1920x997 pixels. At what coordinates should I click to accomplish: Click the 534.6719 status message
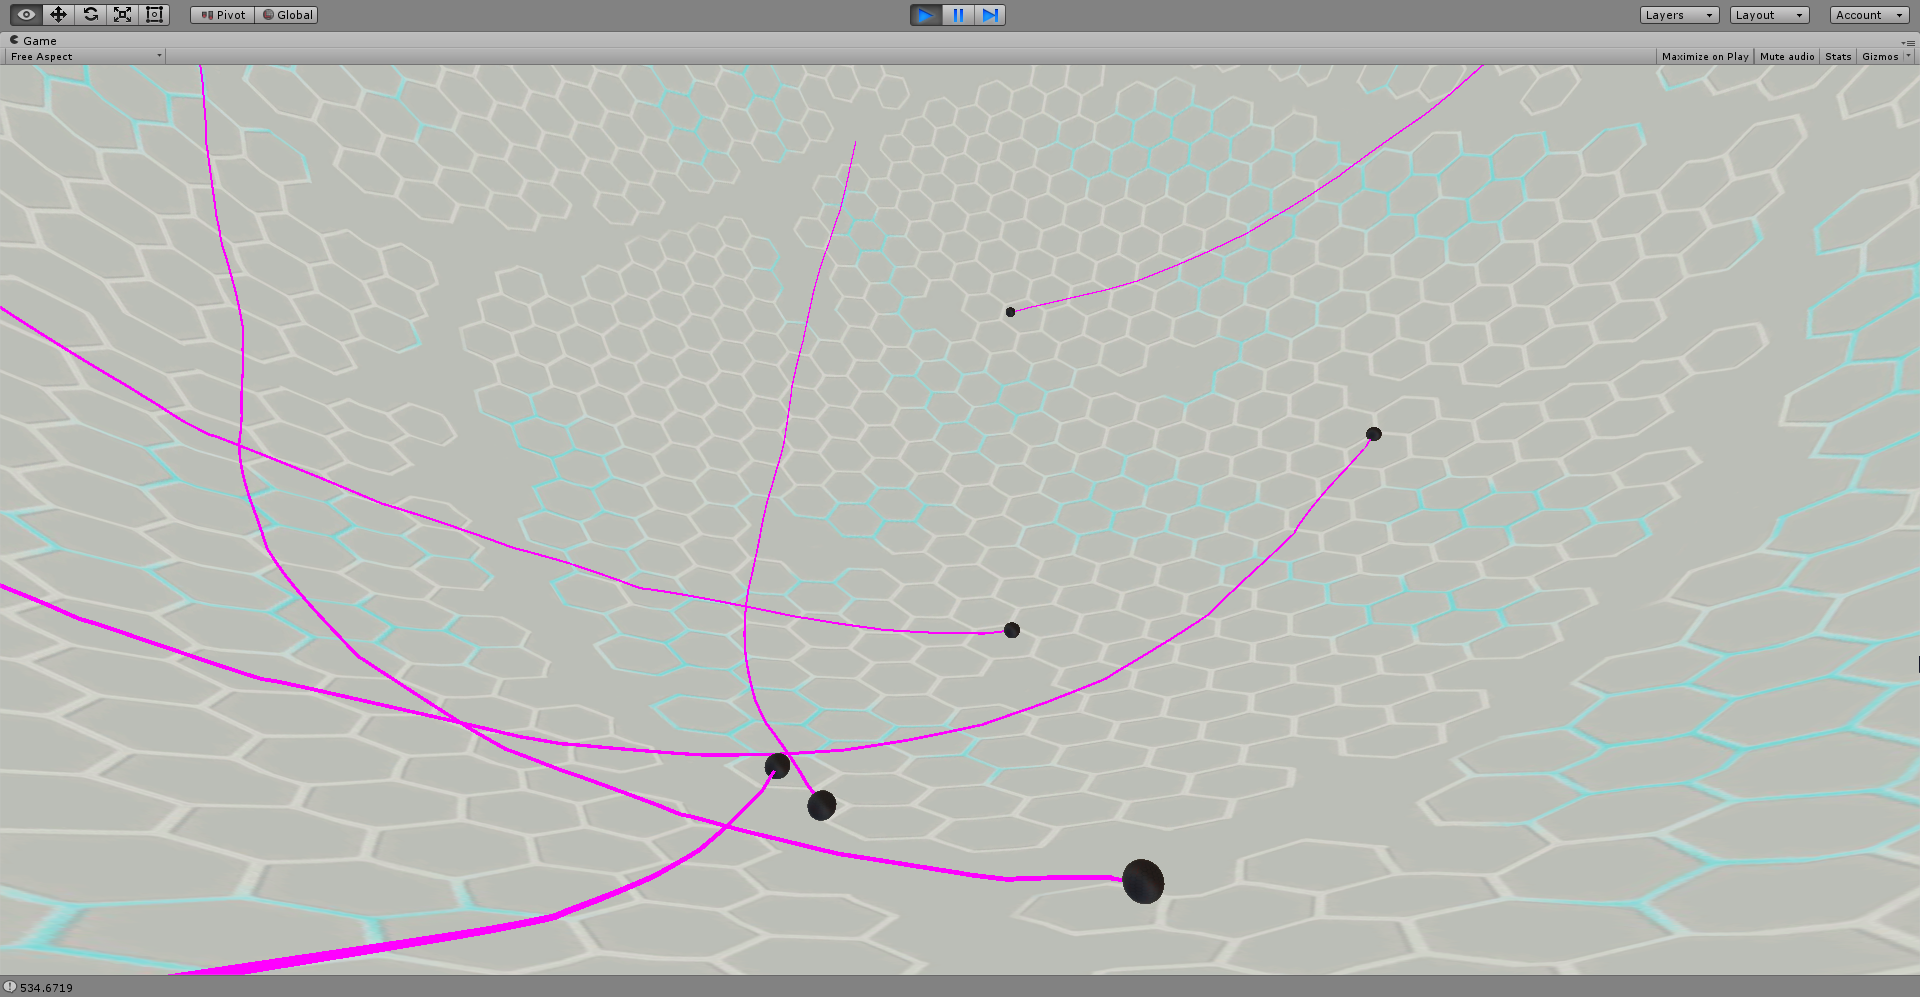[46, 988]
